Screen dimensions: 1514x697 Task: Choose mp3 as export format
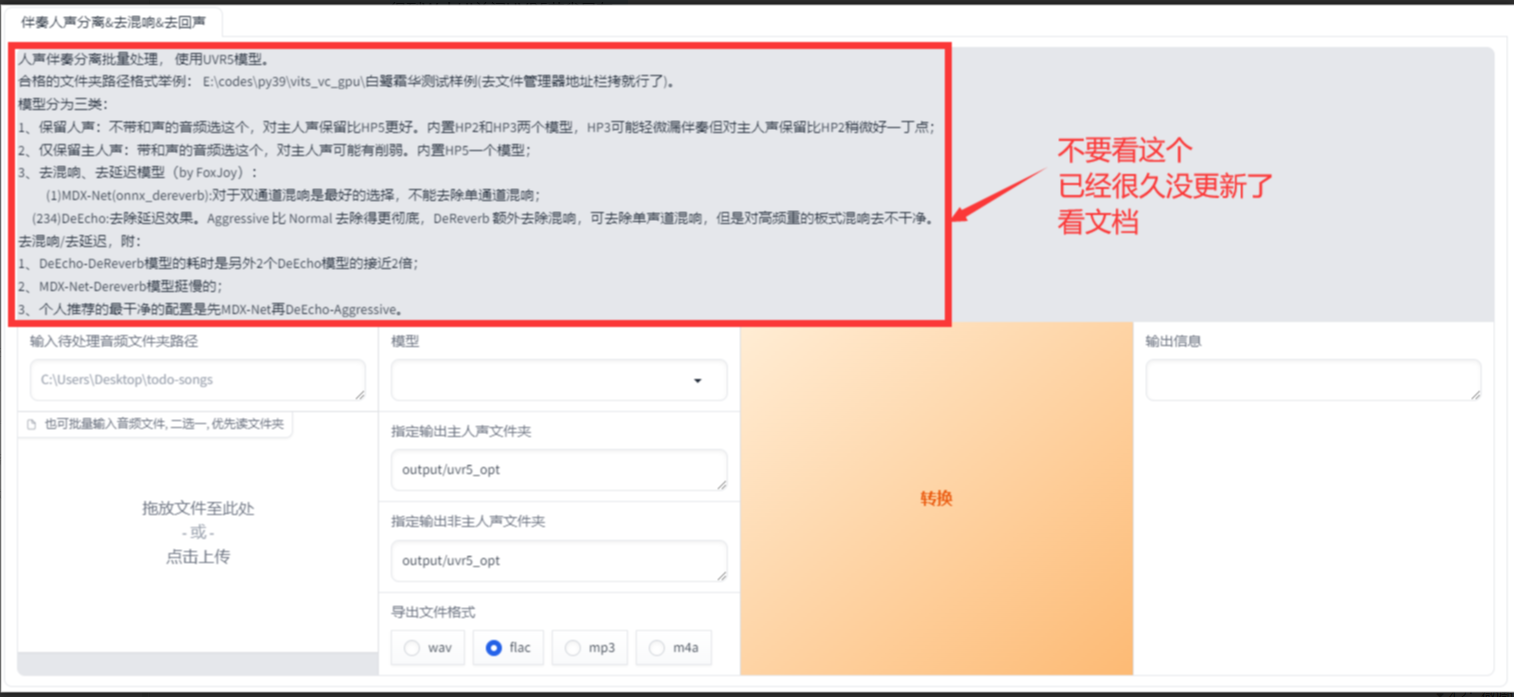point(573,648)
